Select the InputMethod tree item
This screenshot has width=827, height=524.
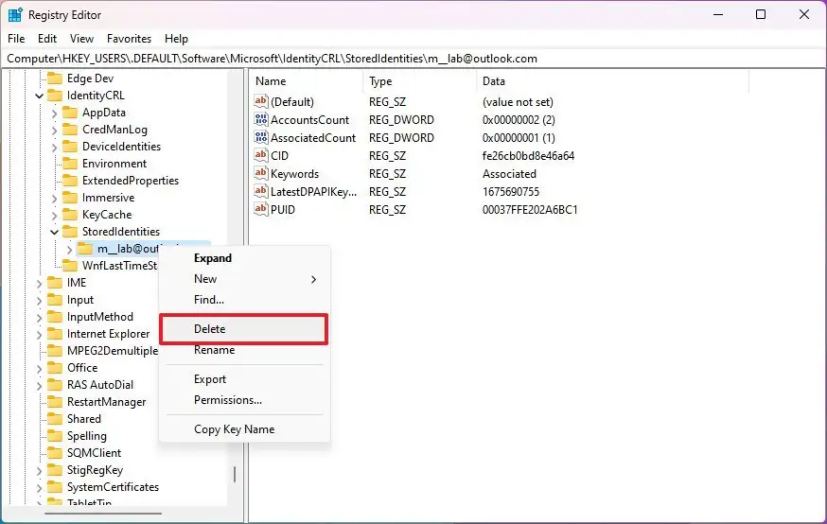tap(100, 317)
